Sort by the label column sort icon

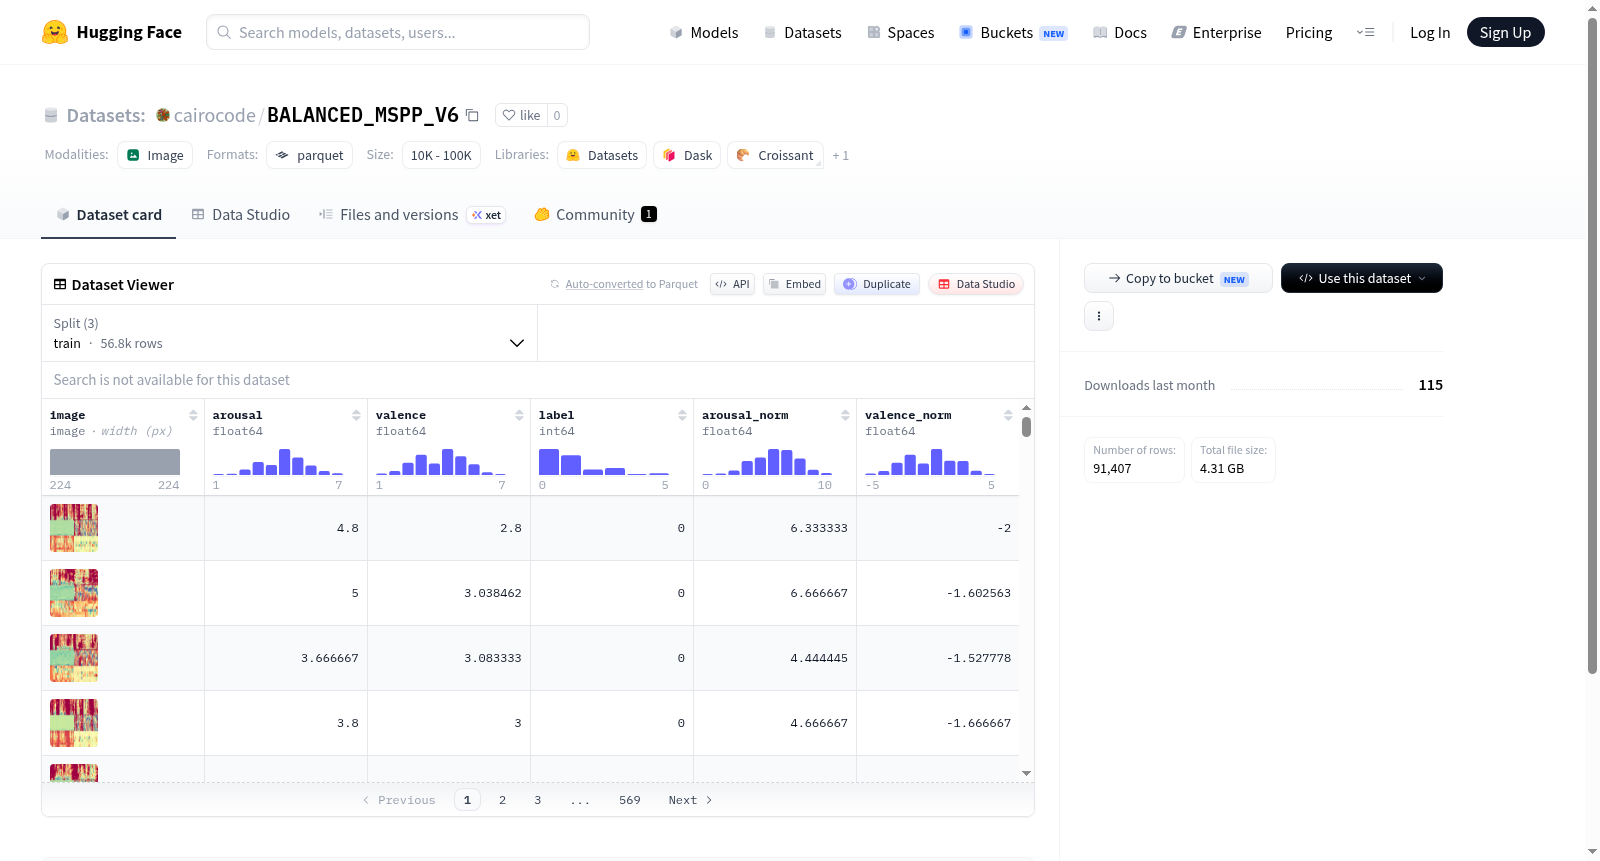point(682,415)
